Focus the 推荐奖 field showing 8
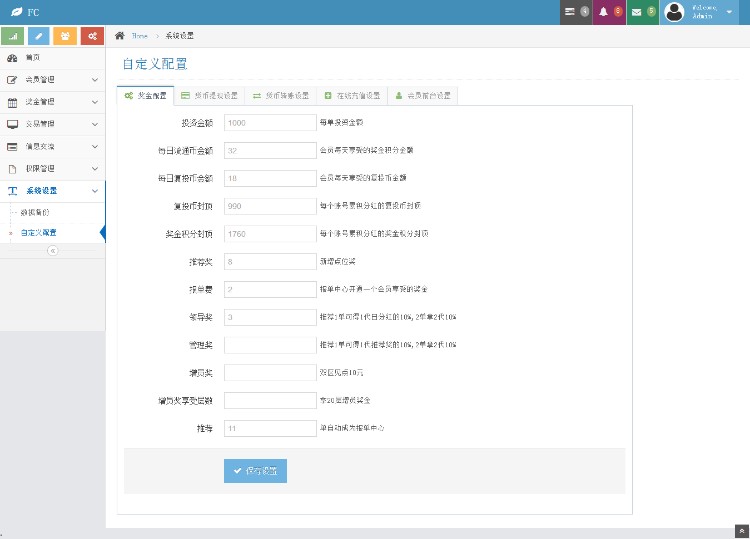The width and height of the screenshot is (750, 539). [x=270, y=262]
